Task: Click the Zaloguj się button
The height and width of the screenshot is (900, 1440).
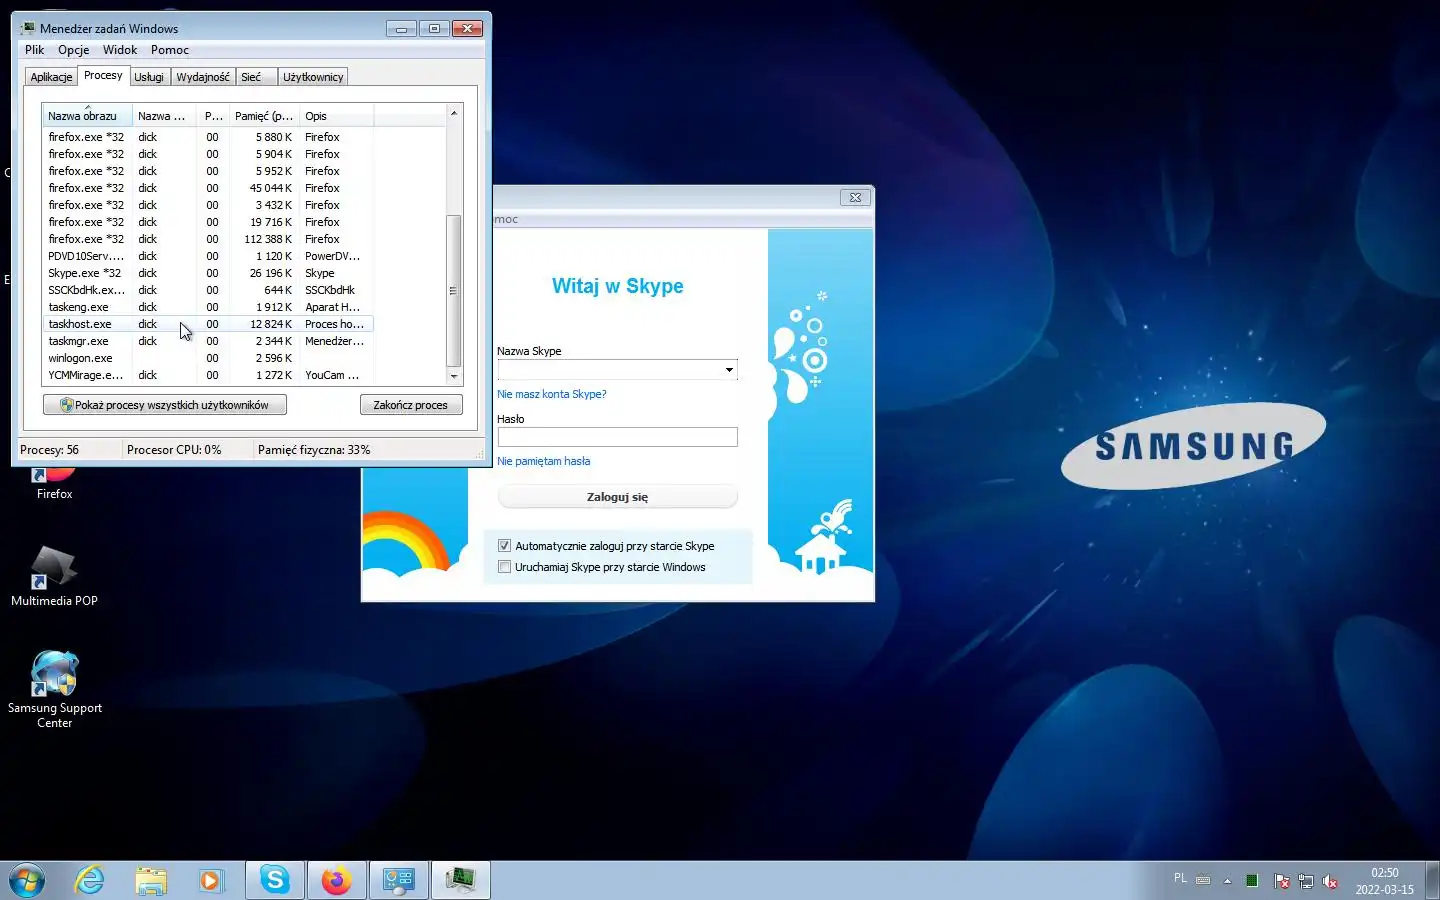Action: pyautogui.click(x=617, y=497)
